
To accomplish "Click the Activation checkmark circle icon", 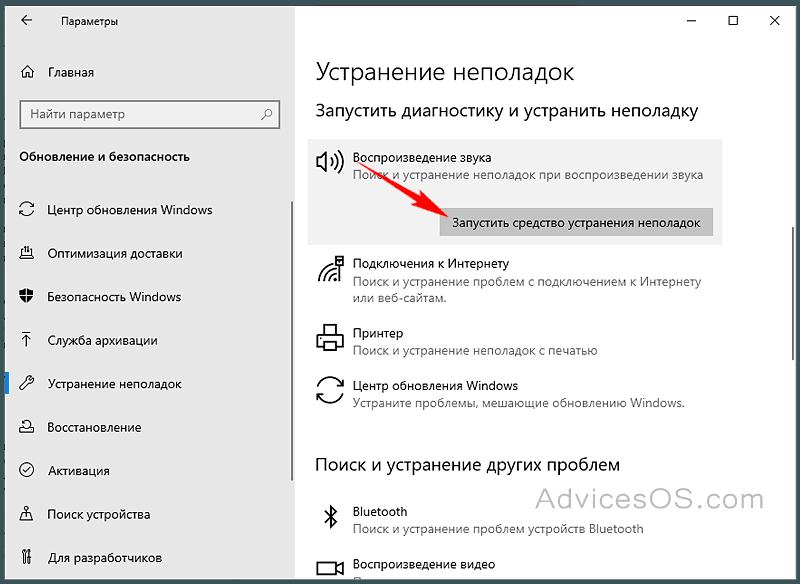I will click(27, 470).
